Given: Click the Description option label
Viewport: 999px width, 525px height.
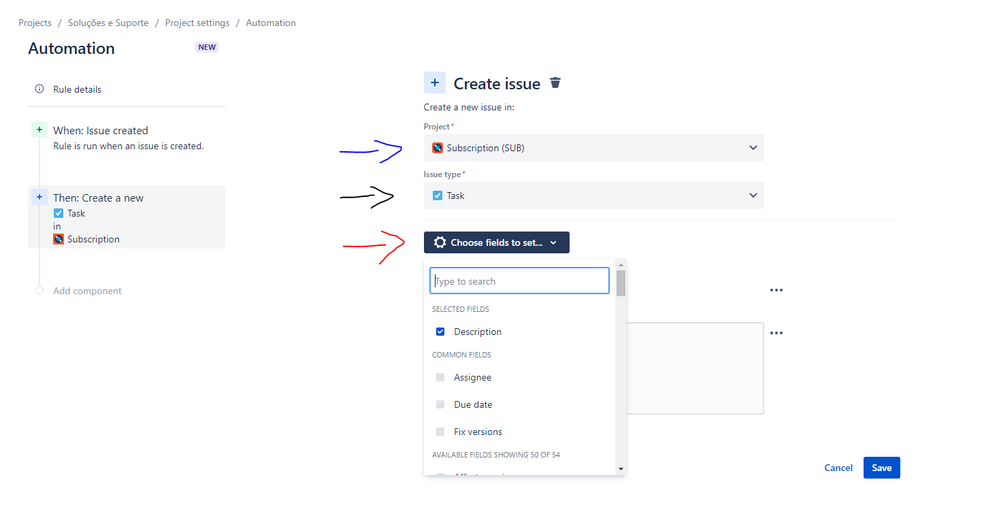Looking at the screenshot, I should pyautogui.click(x=478, y=331).
